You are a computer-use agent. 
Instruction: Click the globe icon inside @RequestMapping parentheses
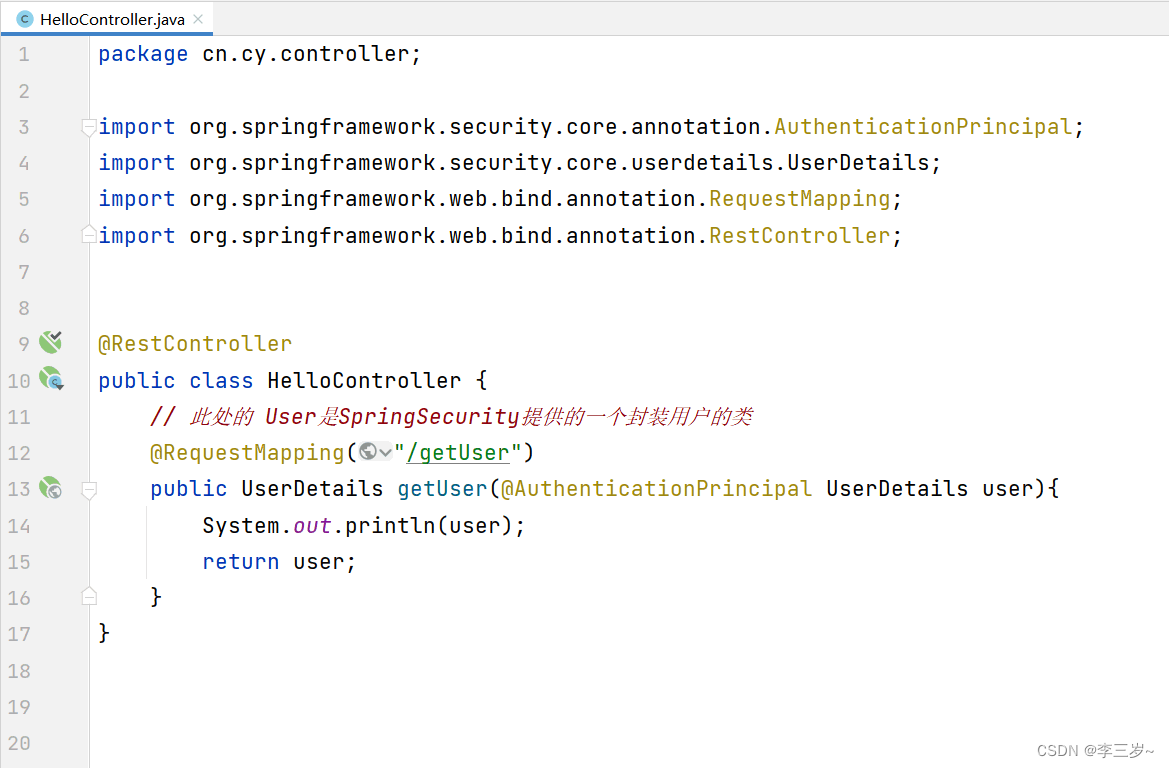pyautogui.click(x=368, y=452)
